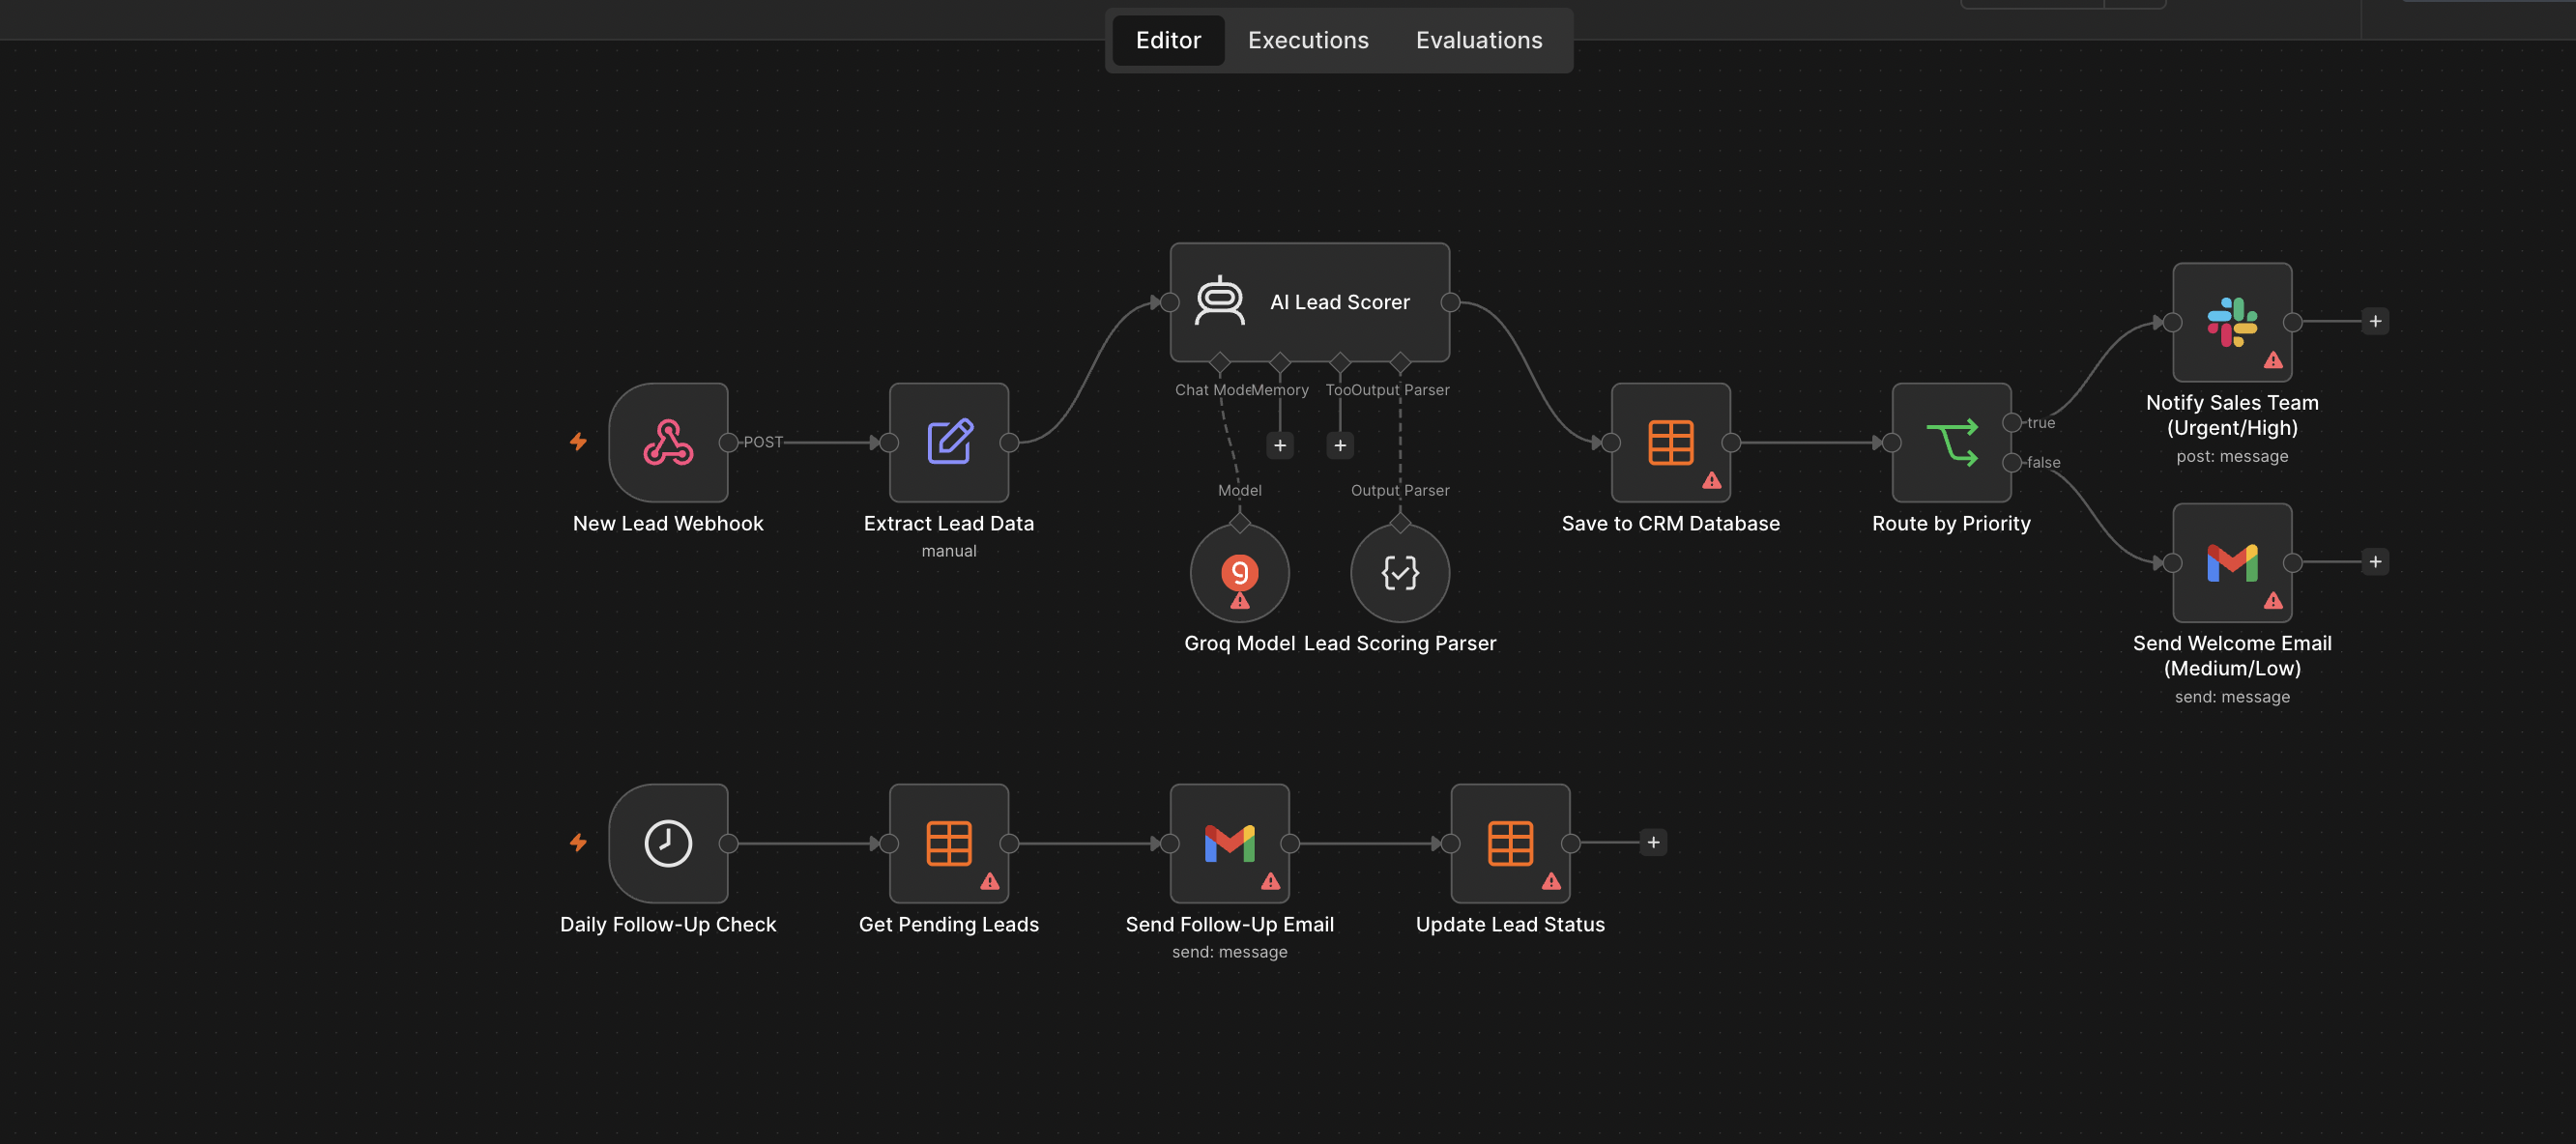The width and height of the screenshot is (2576, 1144).
Task: Click the true output of Route by Priority
Action: point(2012,422)
